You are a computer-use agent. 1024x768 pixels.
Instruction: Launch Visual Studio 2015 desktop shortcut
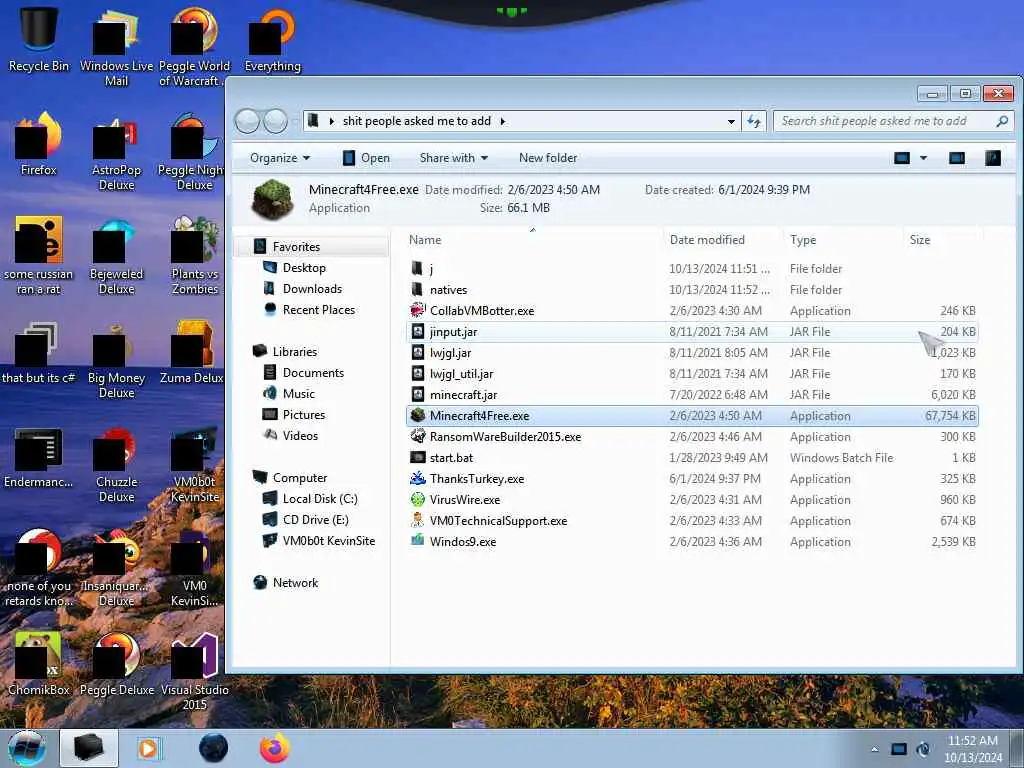tap(194, 671)
